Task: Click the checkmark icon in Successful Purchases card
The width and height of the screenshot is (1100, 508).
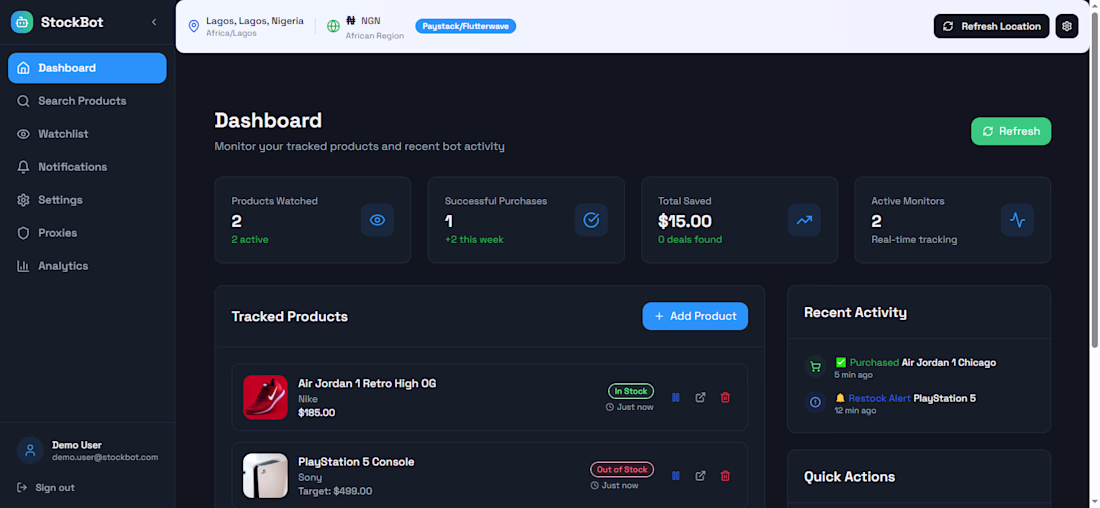Action: (591, 220)
